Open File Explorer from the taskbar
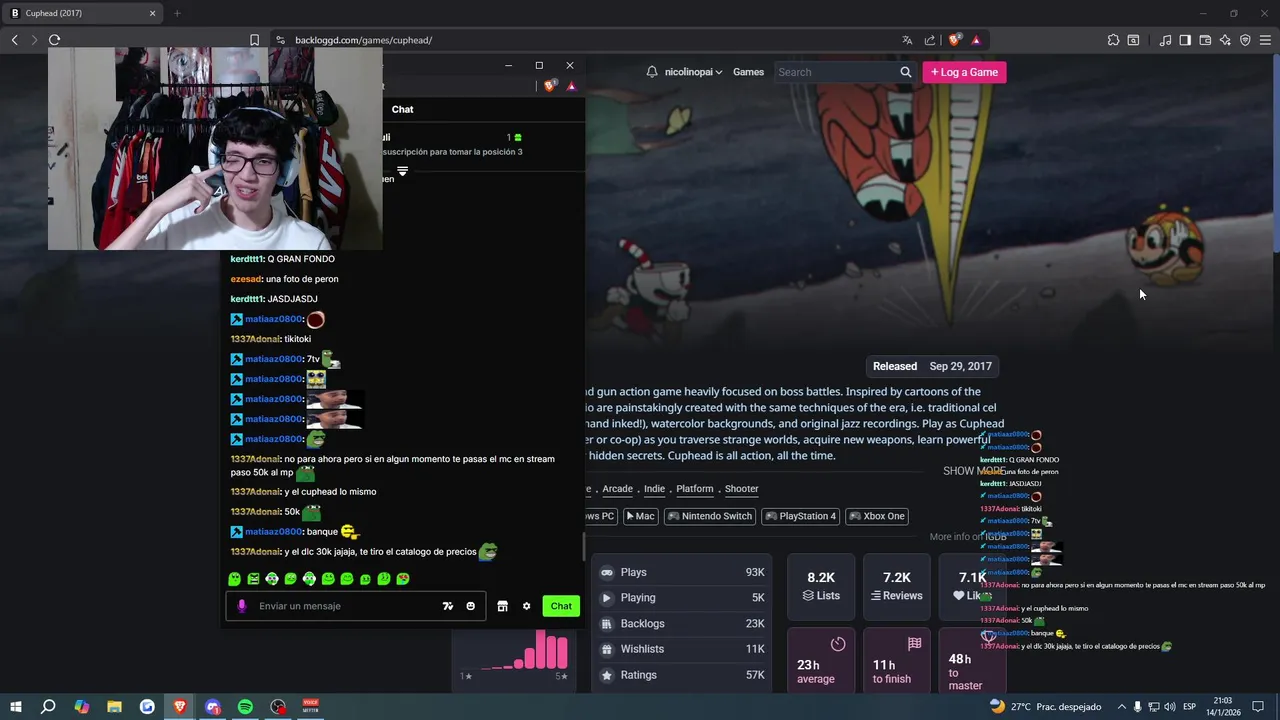The width and height of the screenshot is (1280, 720). click(114, 707)
